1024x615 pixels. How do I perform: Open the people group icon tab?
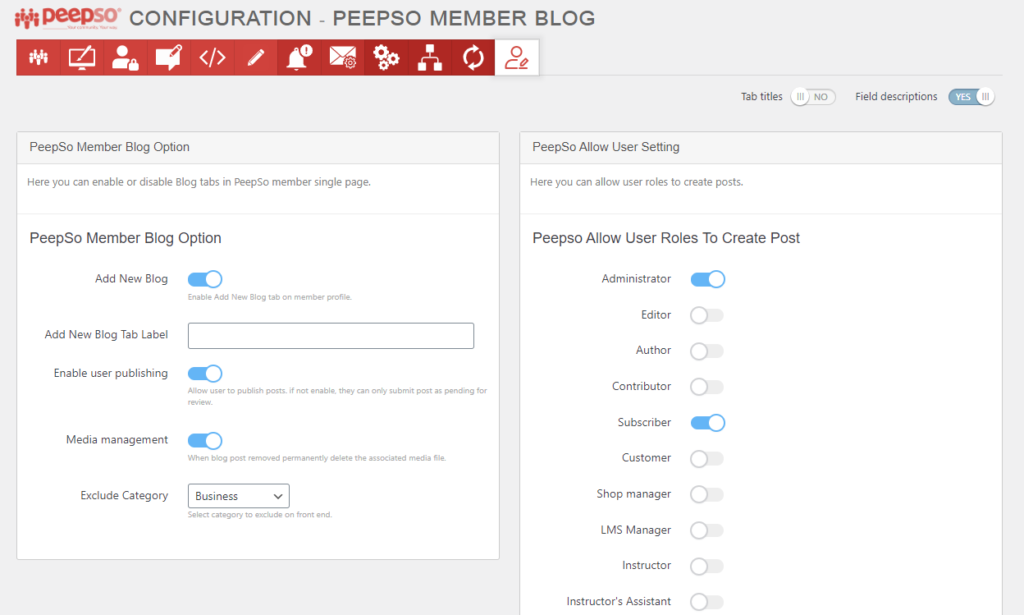click(38, 58)
